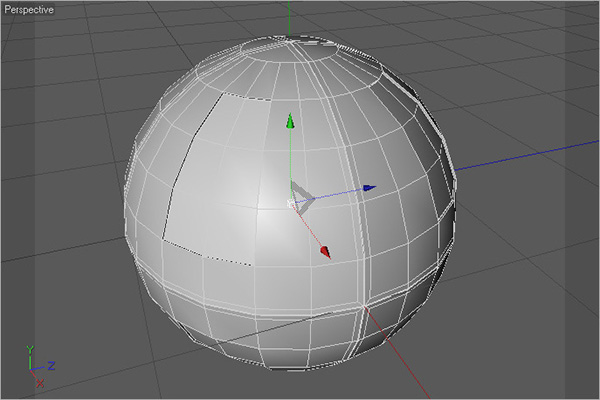Click the Perspective viewport label
The width and height of the screenshot is (600, 400).
click(x=29, y=10)
